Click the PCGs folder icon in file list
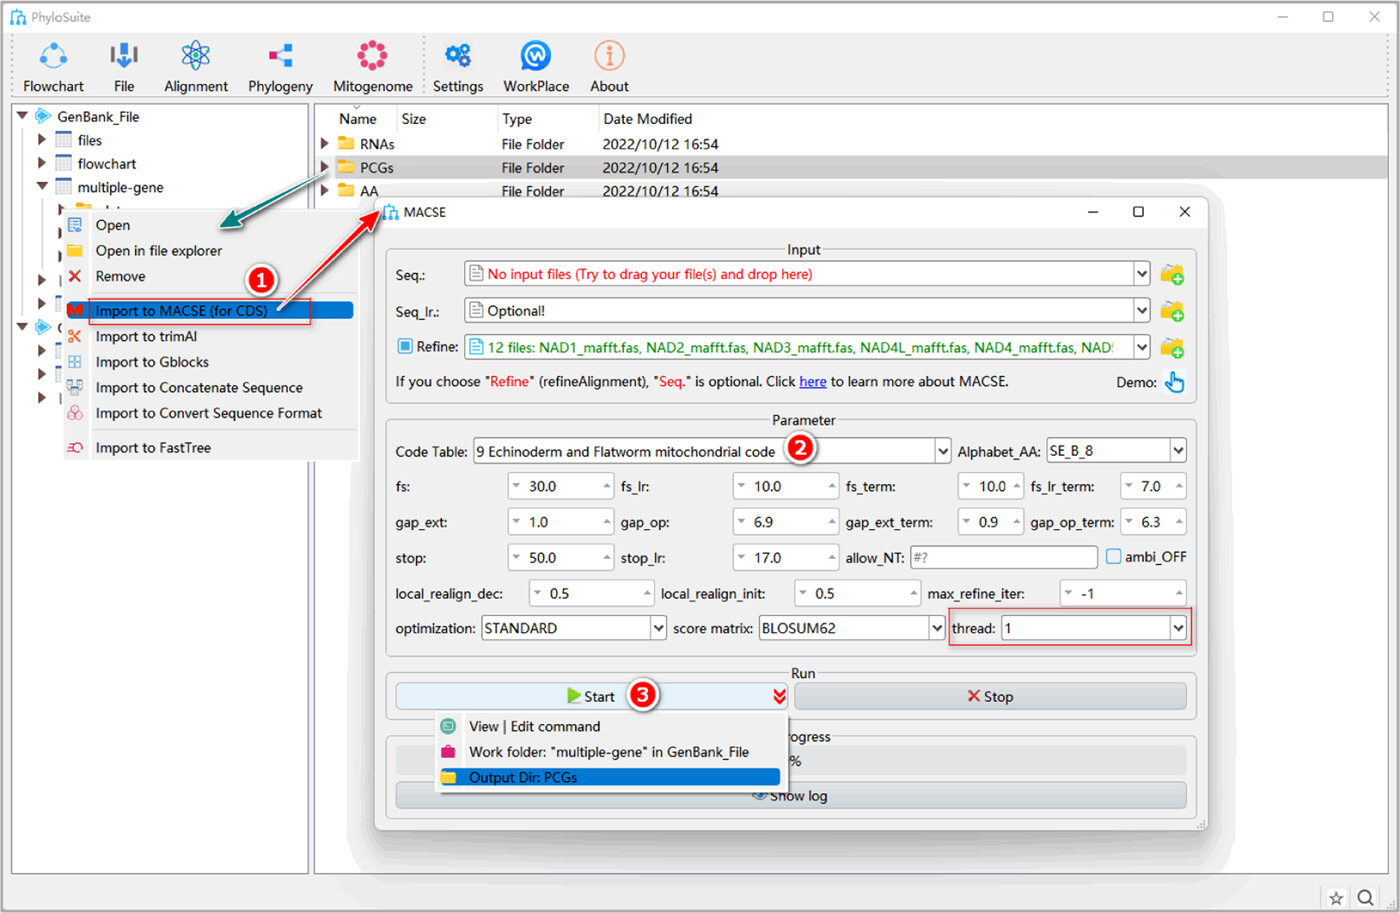The width and height of the screenshot is (1400, 913). pos(346,167)
